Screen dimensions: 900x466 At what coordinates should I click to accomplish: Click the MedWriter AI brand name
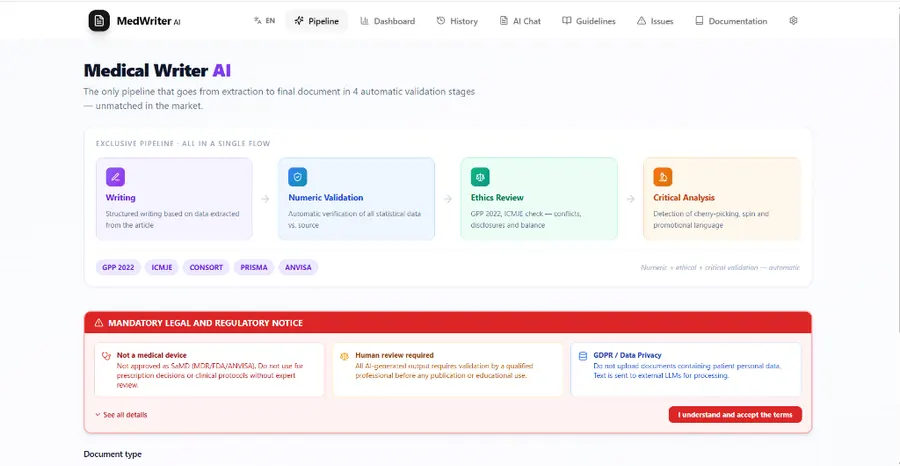[149, 21]
